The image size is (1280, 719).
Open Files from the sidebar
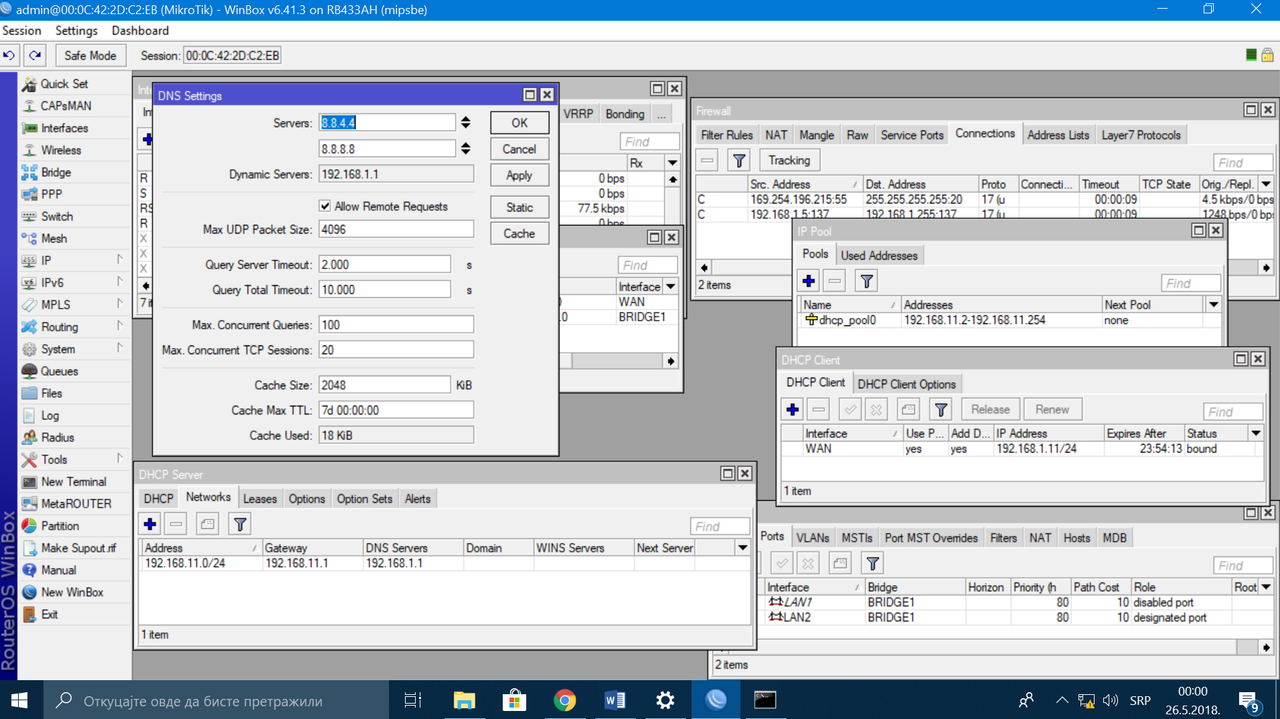click(x=51, y=393)
